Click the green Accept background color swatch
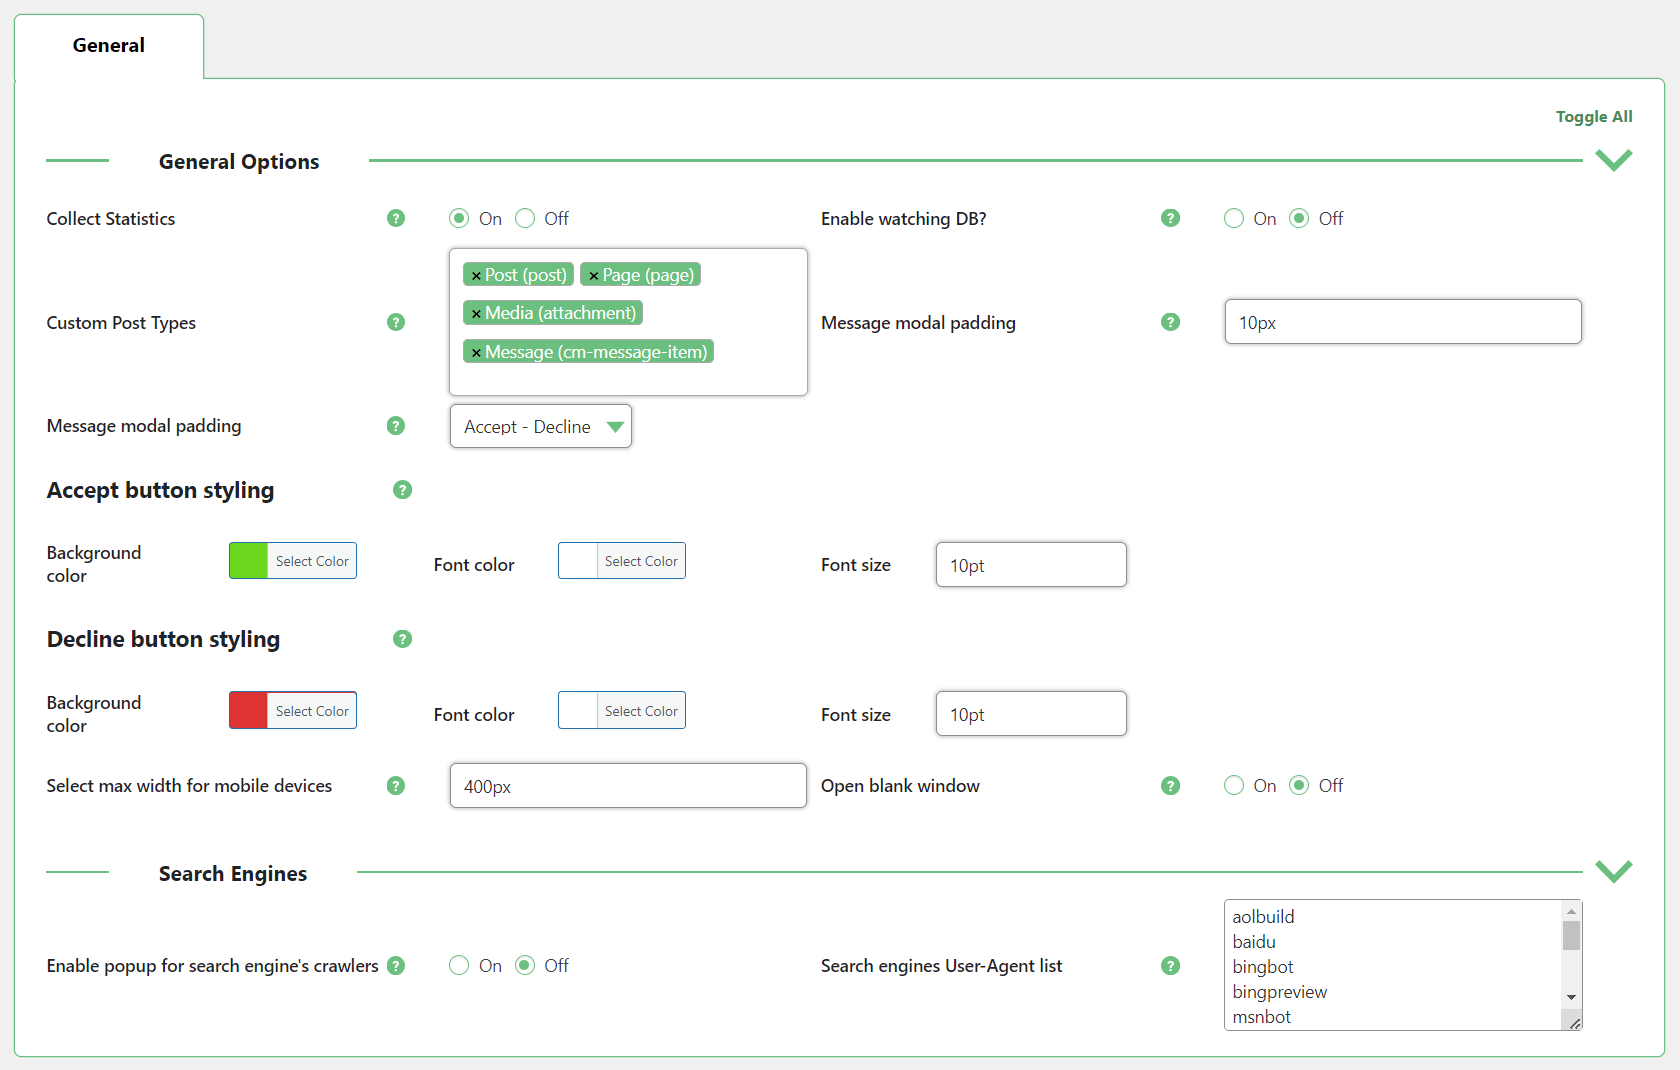Viewport: 1680px width, 1070px height. coord(249,561)
